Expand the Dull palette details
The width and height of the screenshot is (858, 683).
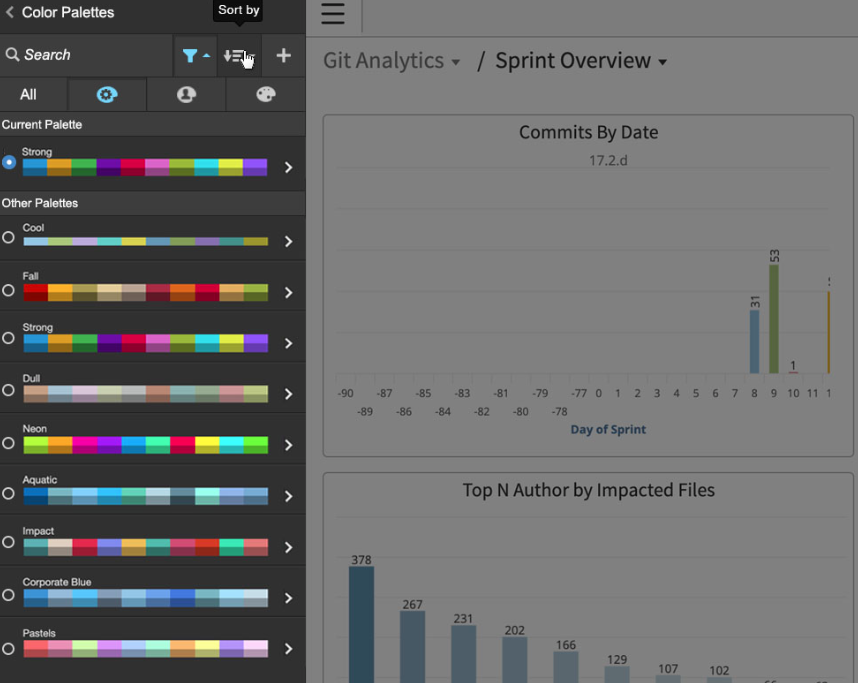(x=288, y=394)
